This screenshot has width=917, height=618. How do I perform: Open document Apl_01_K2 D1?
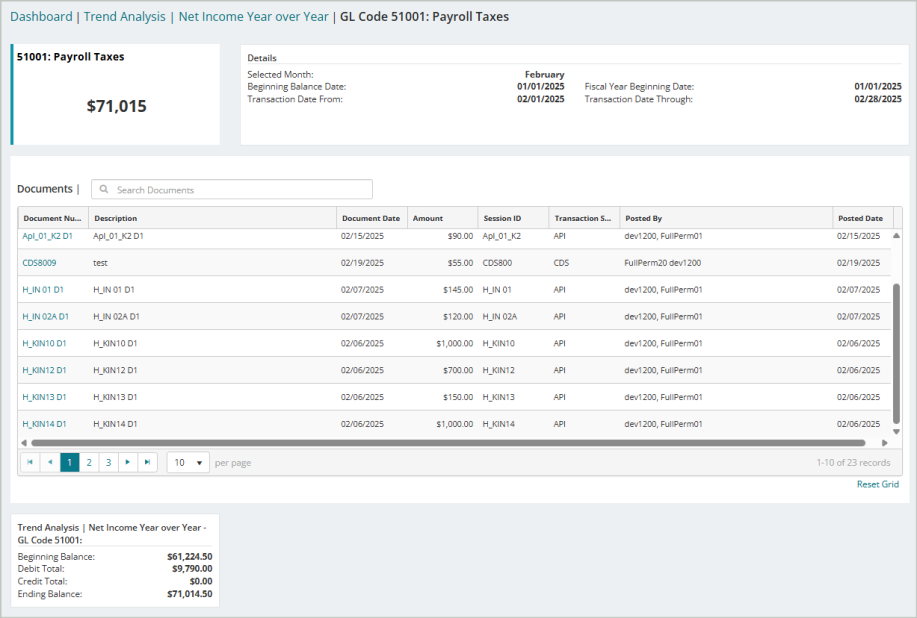pos(47,236)
